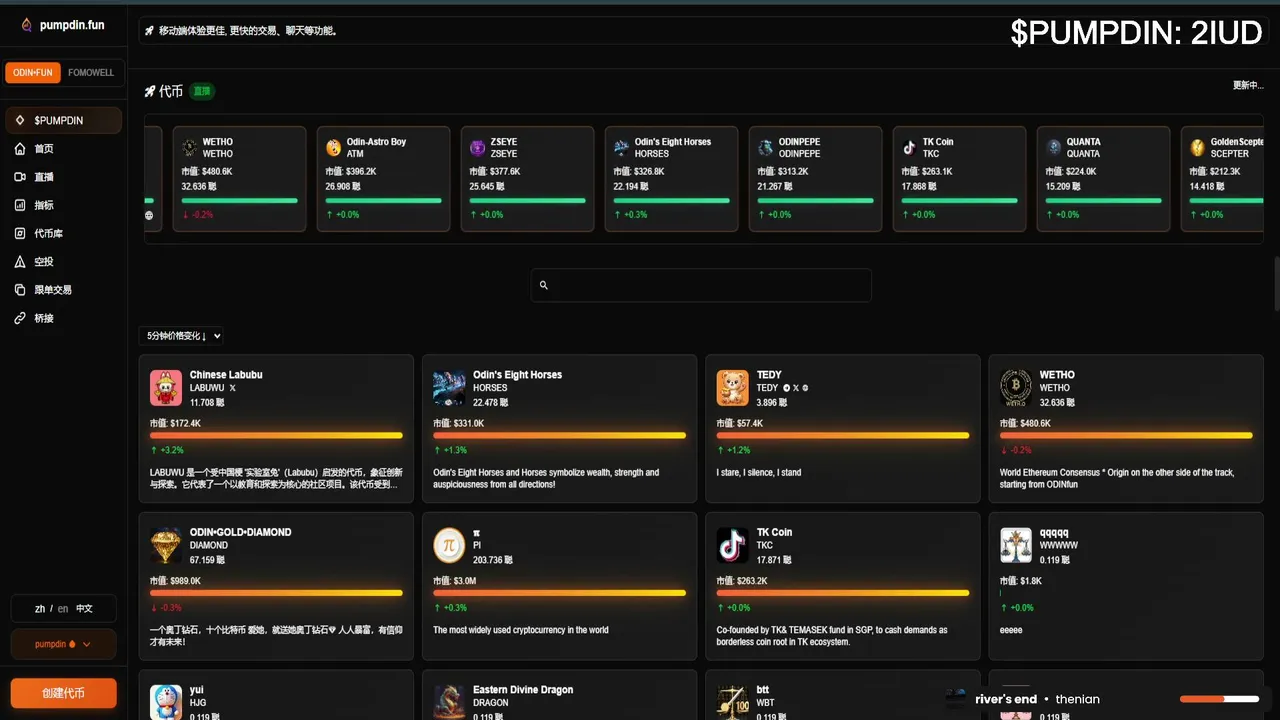Click the Odin-Astro Boy coin avatar

(x=334, y=147)
